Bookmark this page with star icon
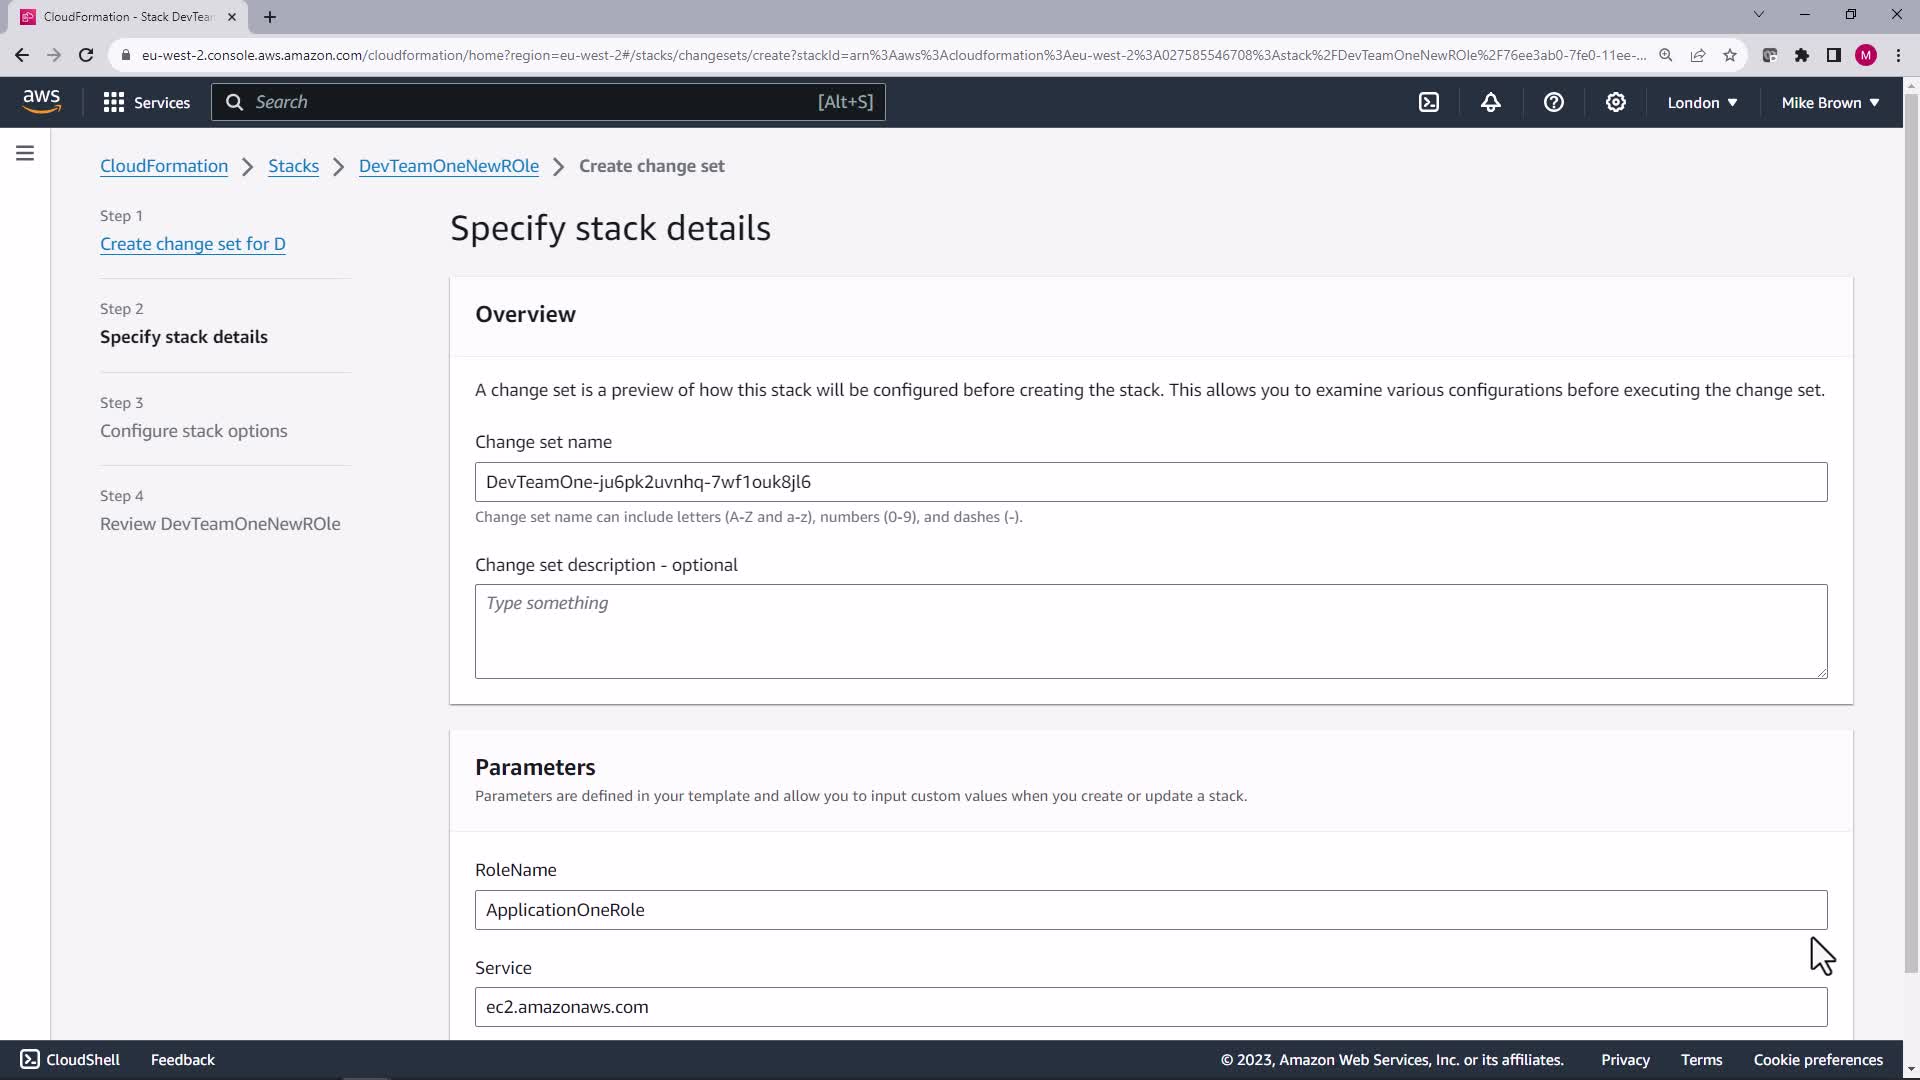 pos(1730,55)
